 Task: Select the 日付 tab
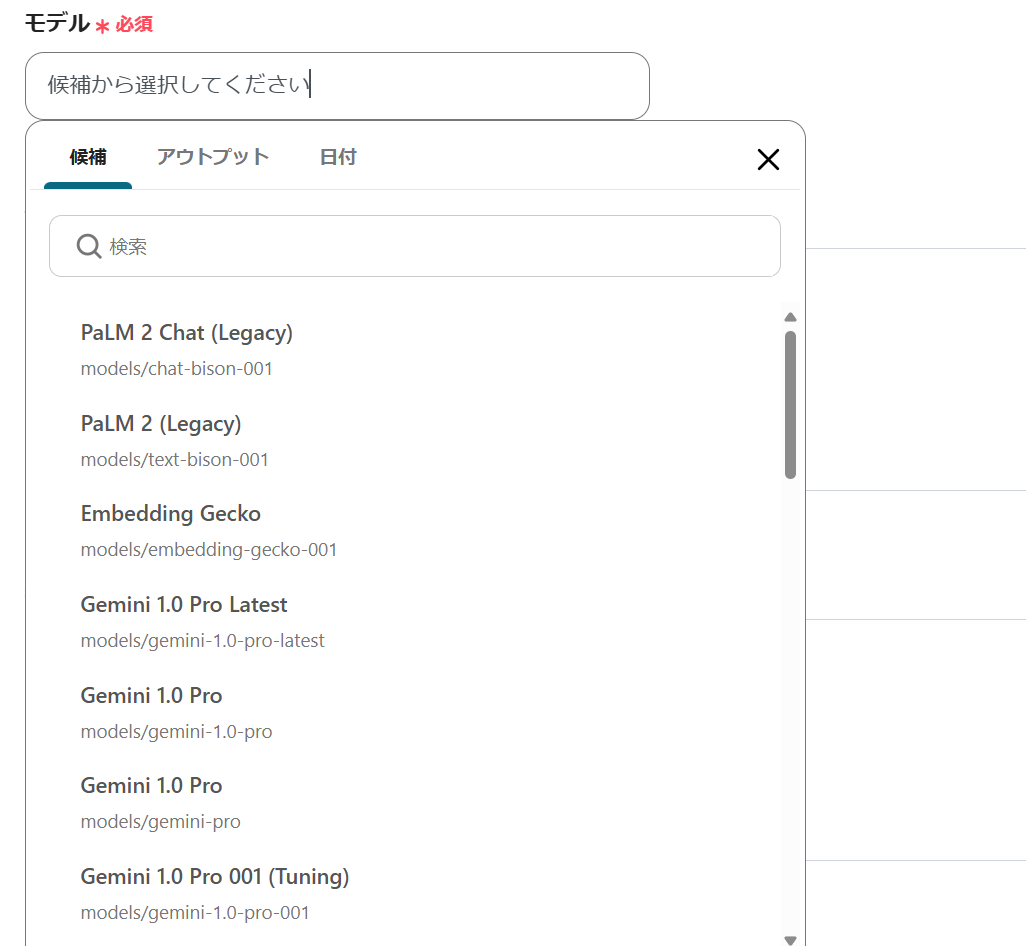338,157
